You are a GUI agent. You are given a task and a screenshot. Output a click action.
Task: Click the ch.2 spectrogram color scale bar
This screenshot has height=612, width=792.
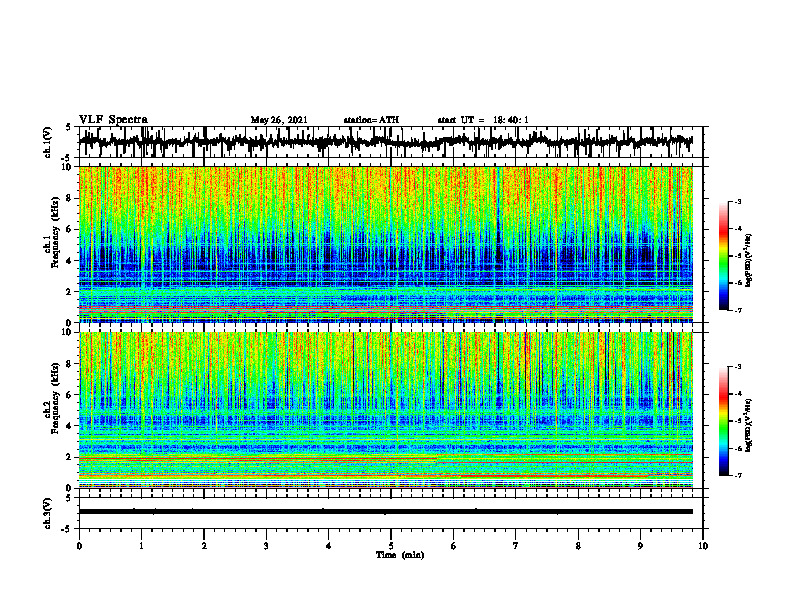pyautogui.click(x=724, y=421)
